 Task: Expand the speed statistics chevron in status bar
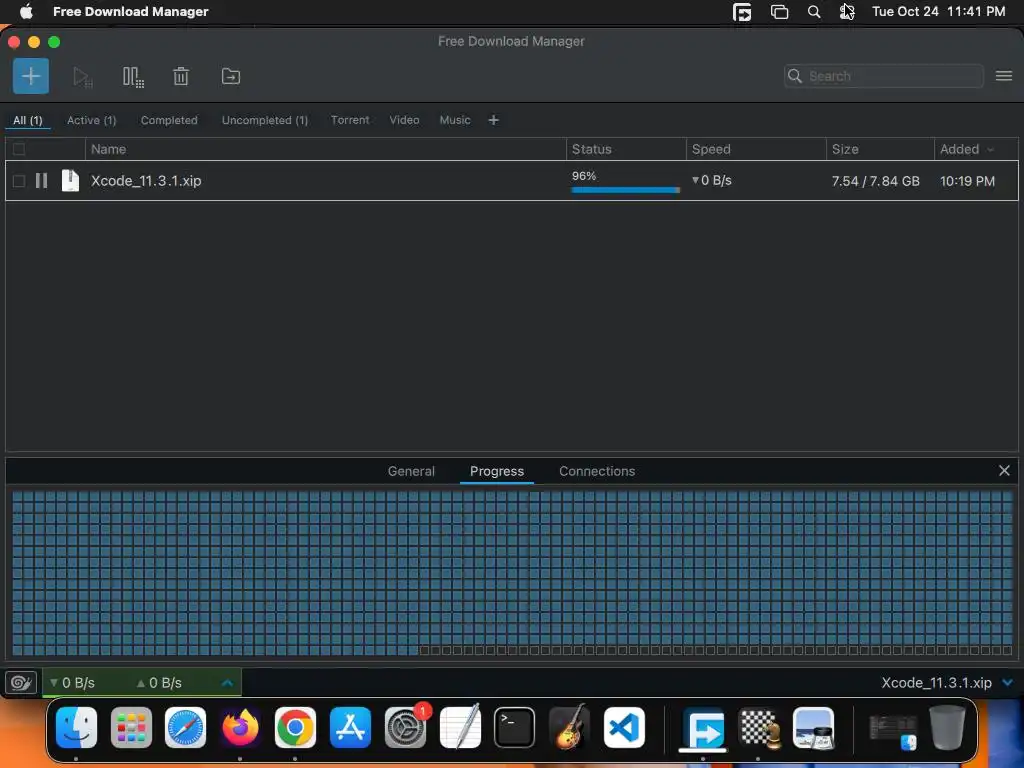tap(227, 683)
